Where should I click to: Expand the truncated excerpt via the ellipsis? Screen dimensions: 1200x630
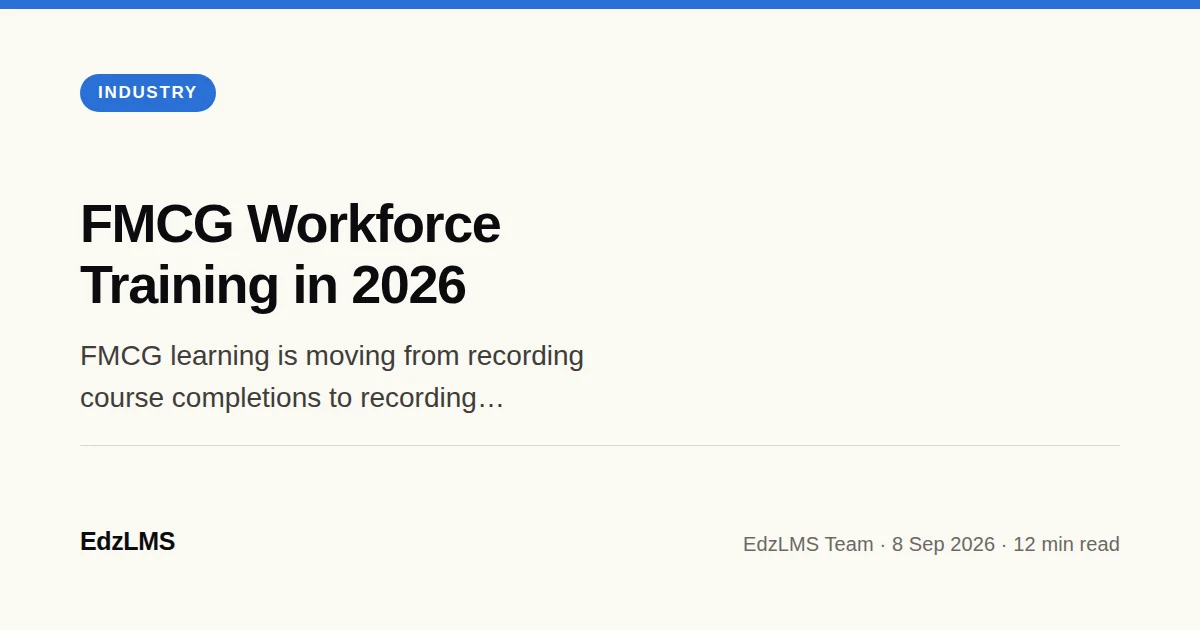tap(490, 399)
